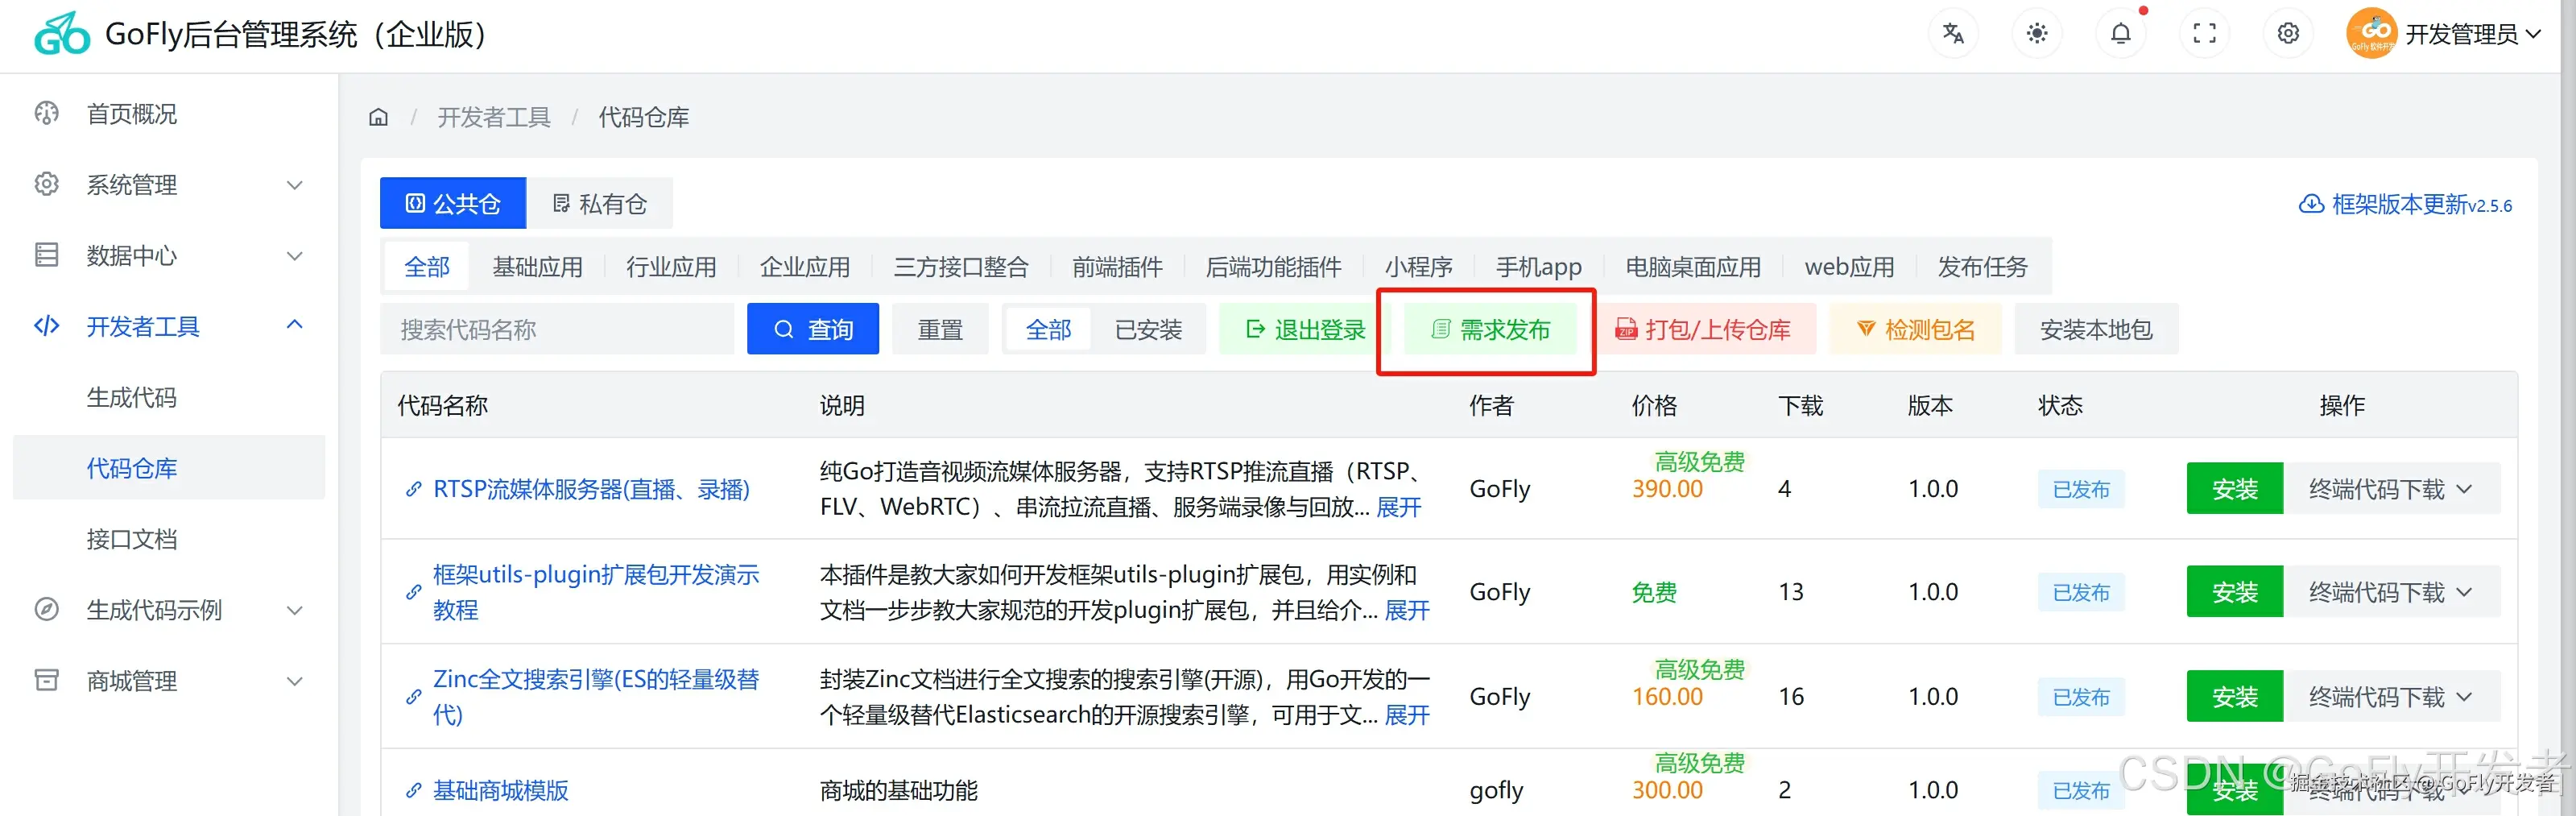Click the link icon beside 框架utils-plugin教程
The width and height of the screenshot is (2576, 816).
[413, 592]
